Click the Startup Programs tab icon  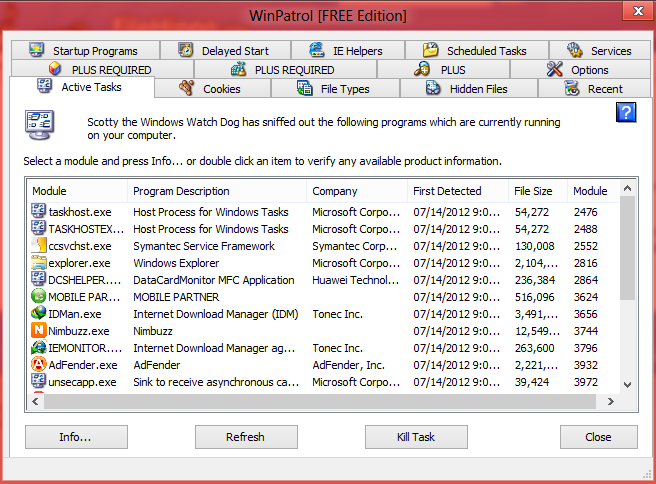(x=37, y=50)
